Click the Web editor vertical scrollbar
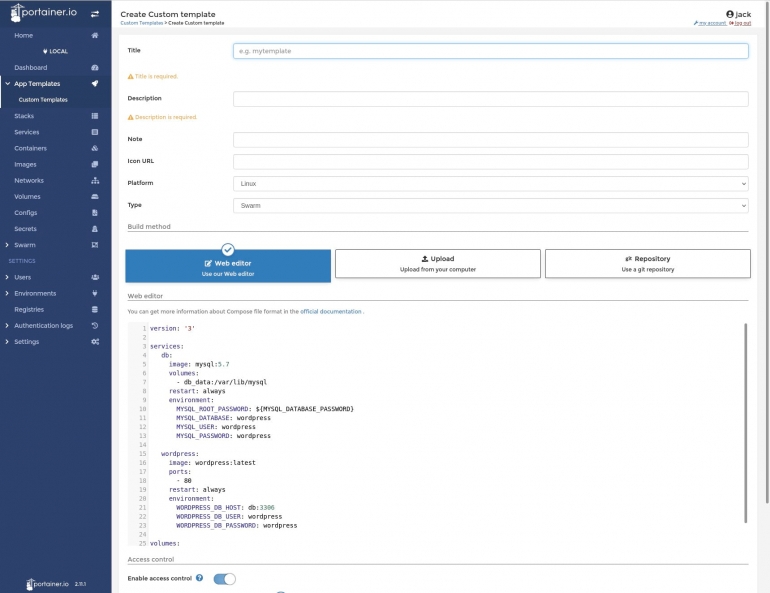Image resolution: width=770 pixels, height=593 pixels. (745, 423)
